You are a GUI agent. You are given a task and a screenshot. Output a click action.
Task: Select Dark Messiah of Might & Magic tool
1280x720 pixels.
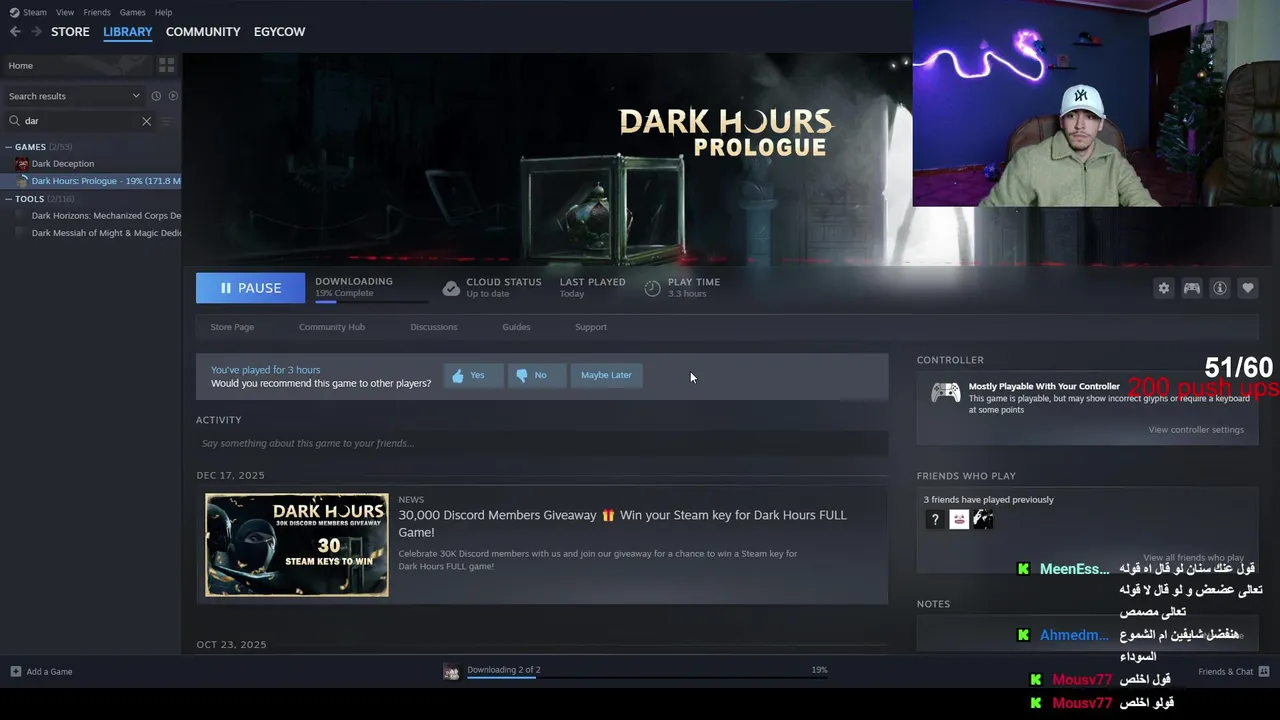[106, 233]
